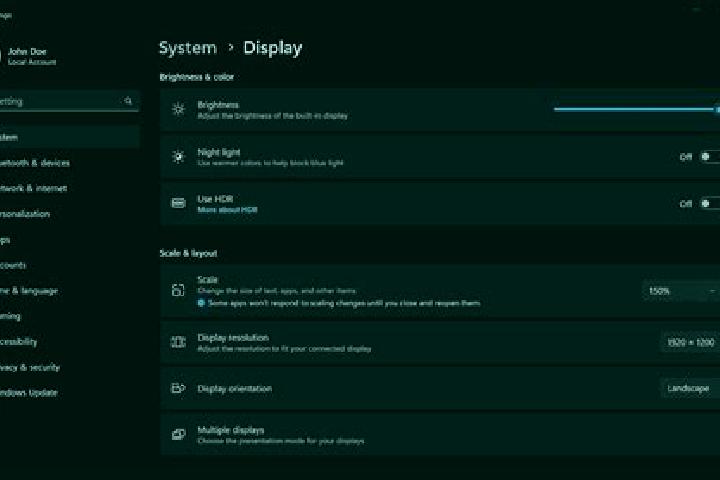
Task: Open the 1920 x 1200 resolution dropdown
Action: [690, 342]
